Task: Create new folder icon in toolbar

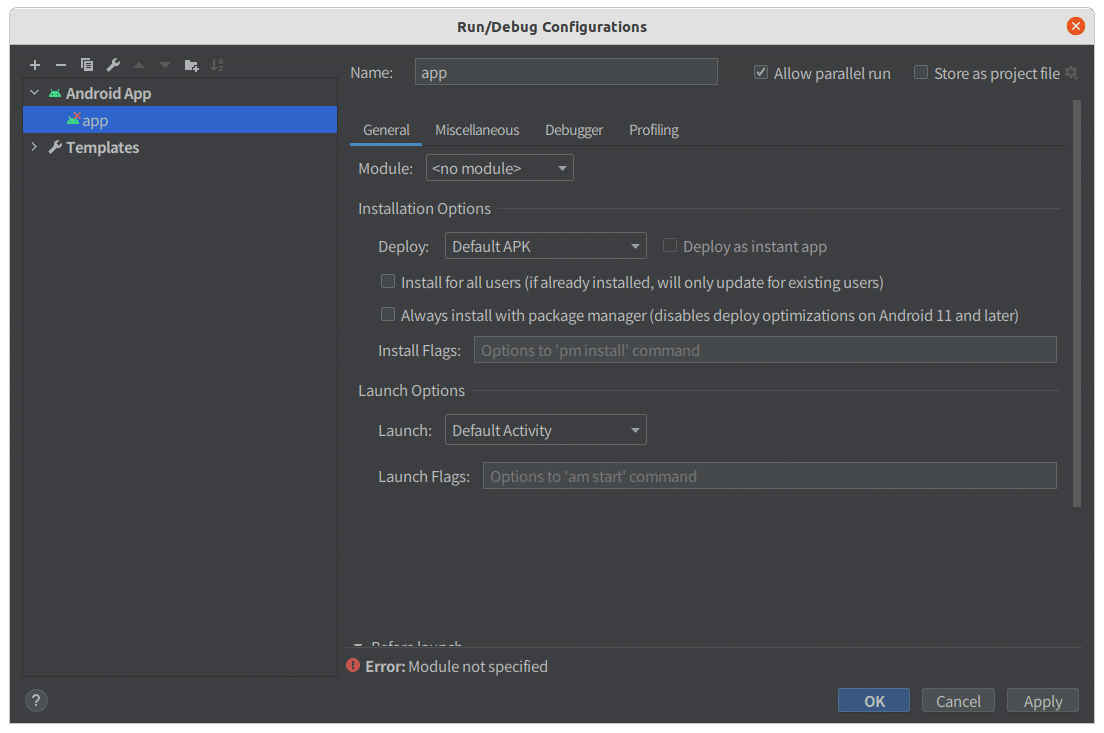Action: point(191,65)
